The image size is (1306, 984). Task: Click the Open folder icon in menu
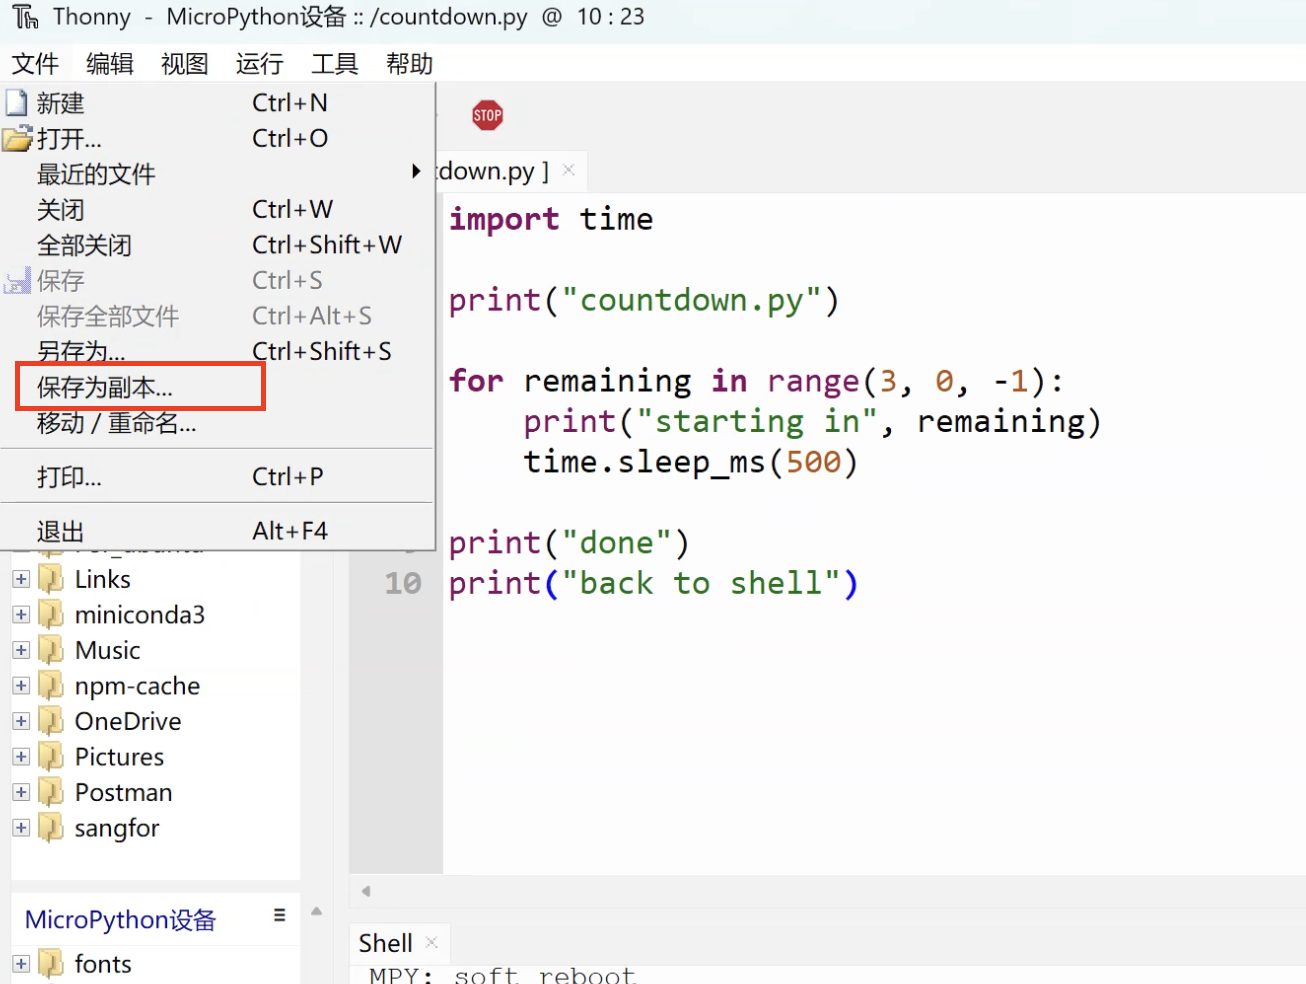[17, 138]
